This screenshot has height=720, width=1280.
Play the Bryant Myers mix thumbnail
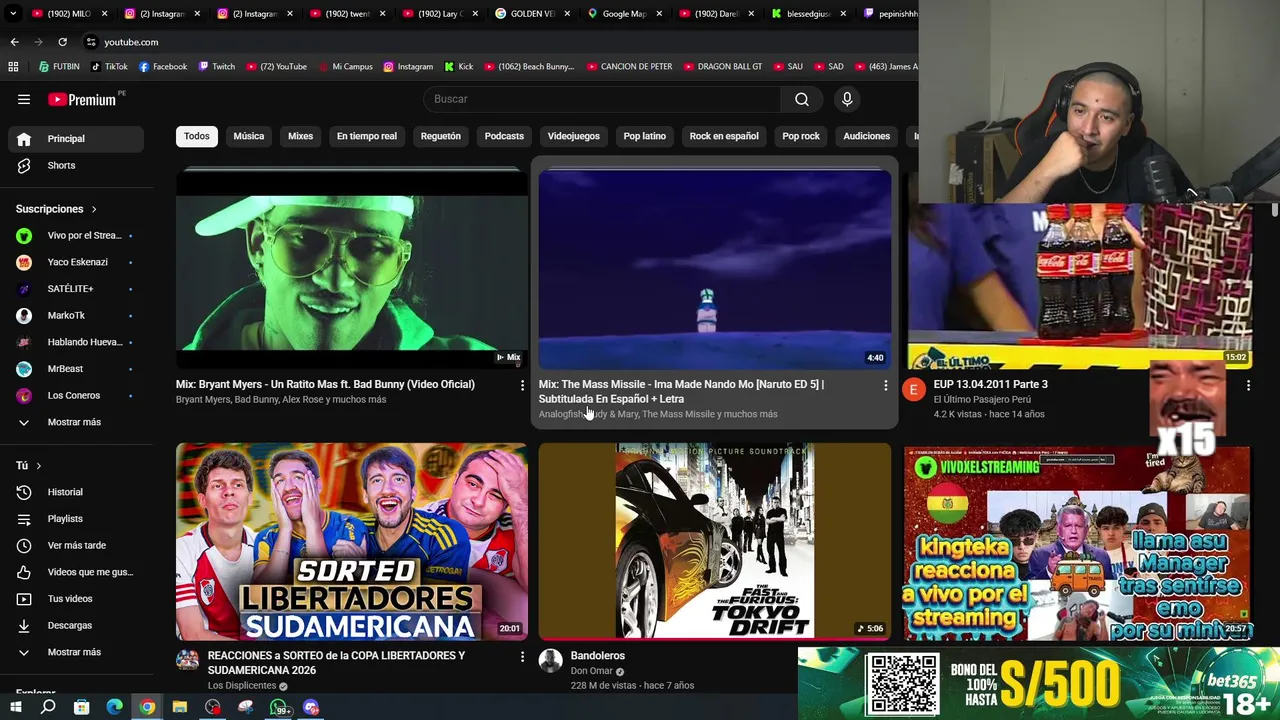tap(352, 268)
